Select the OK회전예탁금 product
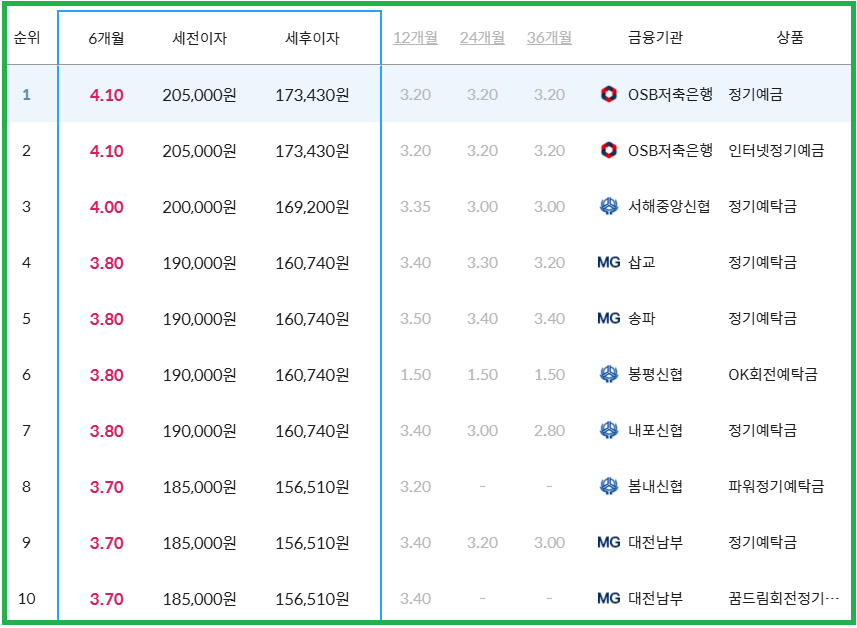857x628 pixels. point(773,374)
